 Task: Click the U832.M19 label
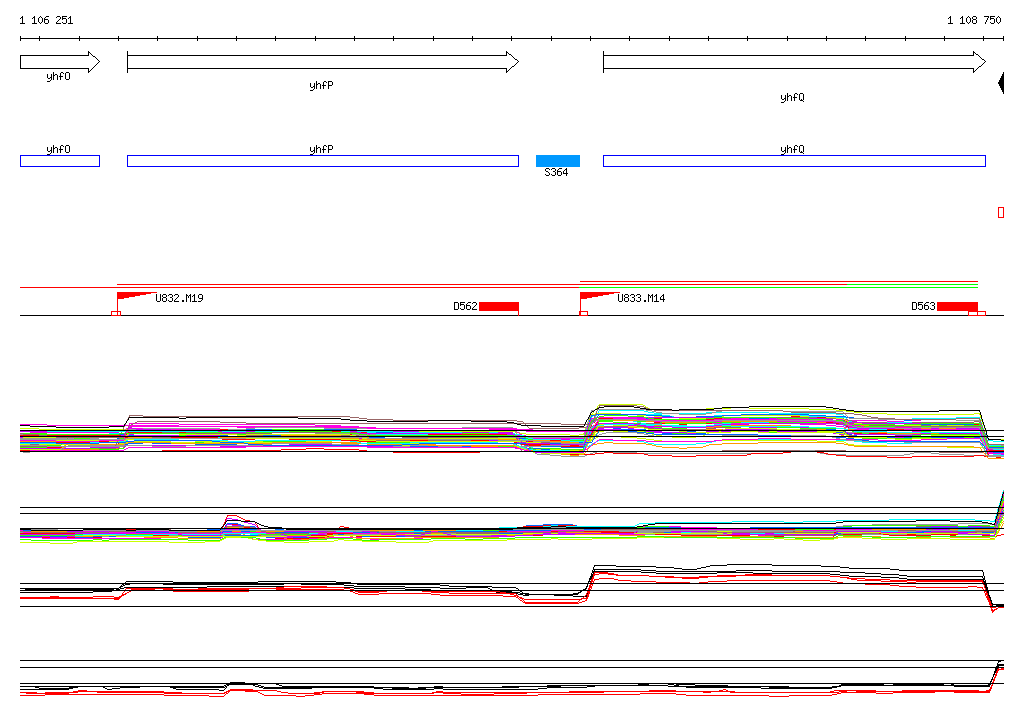179,299
